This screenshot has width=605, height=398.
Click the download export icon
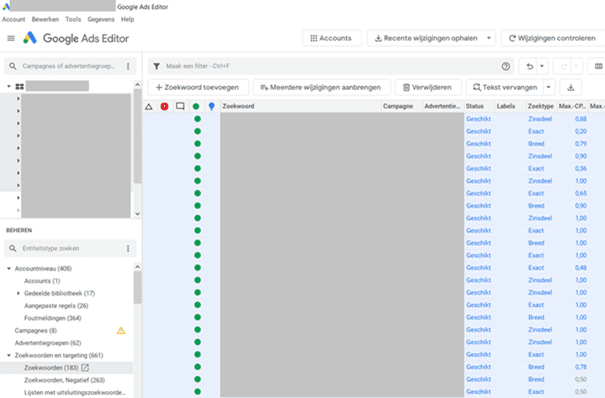[x=571, y=88]
